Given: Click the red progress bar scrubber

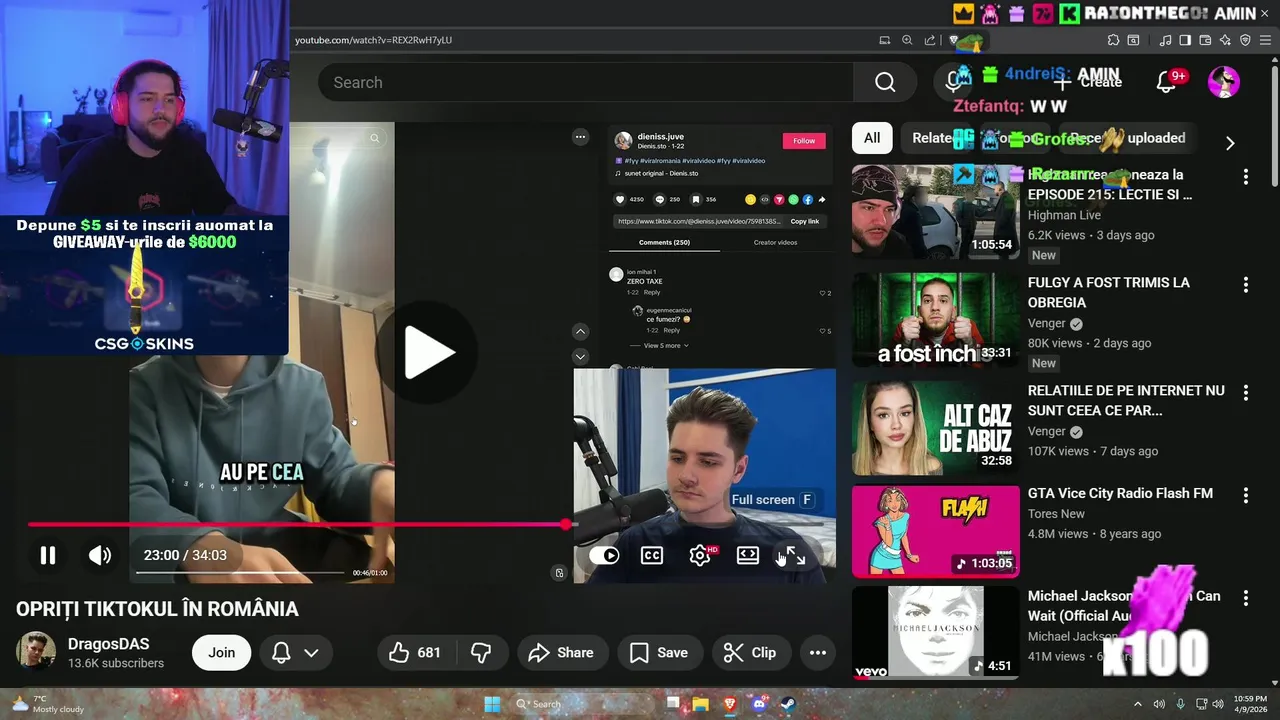Looking at the screenshot, I should [x=567, y=524].
